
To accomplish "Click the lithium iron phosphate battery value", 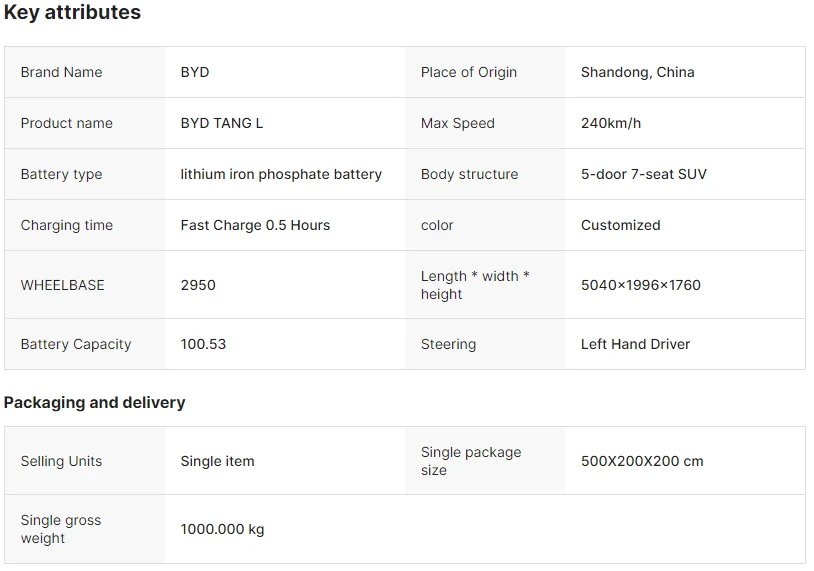I will [281, 174].
